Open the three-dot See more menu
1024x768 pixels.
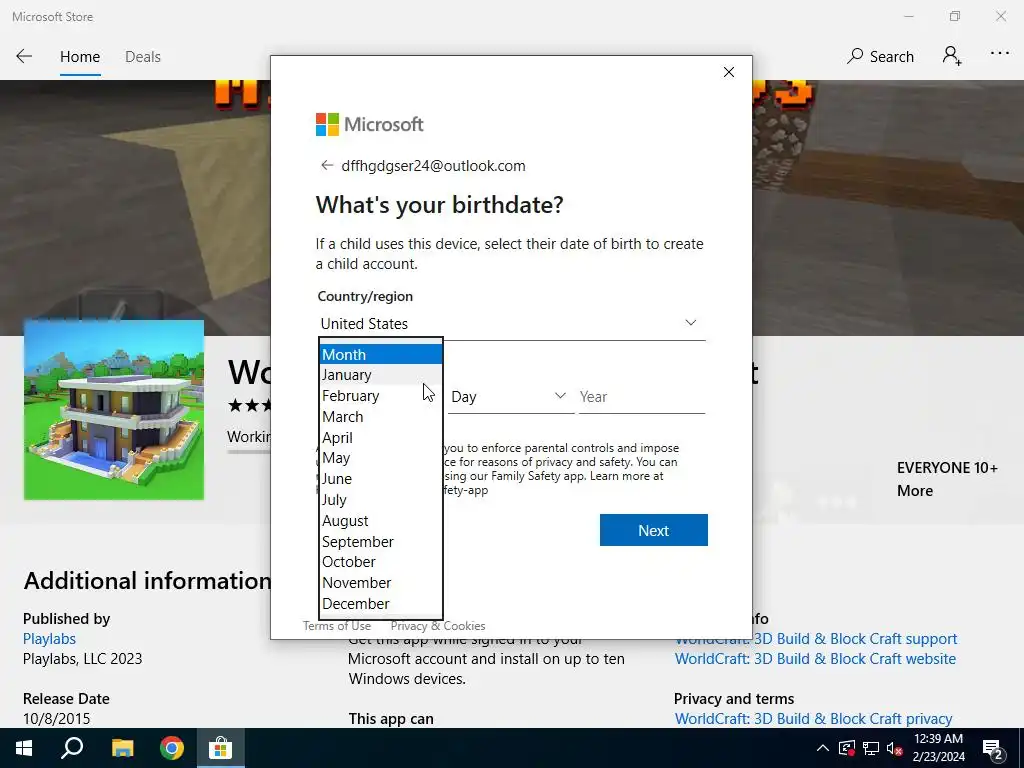[x=999, y=54]
